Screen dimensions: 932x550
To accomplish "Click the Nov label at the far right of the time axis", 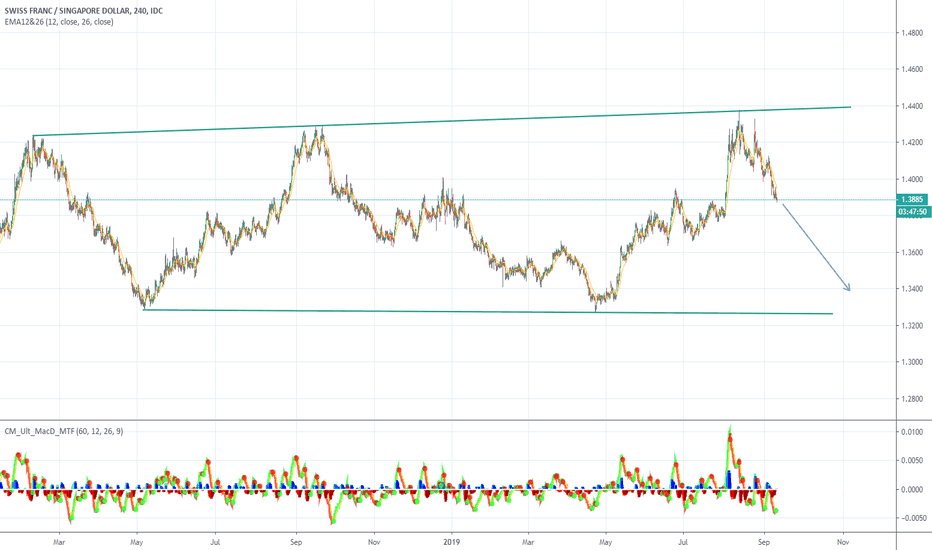I will [x=842, y=542].
